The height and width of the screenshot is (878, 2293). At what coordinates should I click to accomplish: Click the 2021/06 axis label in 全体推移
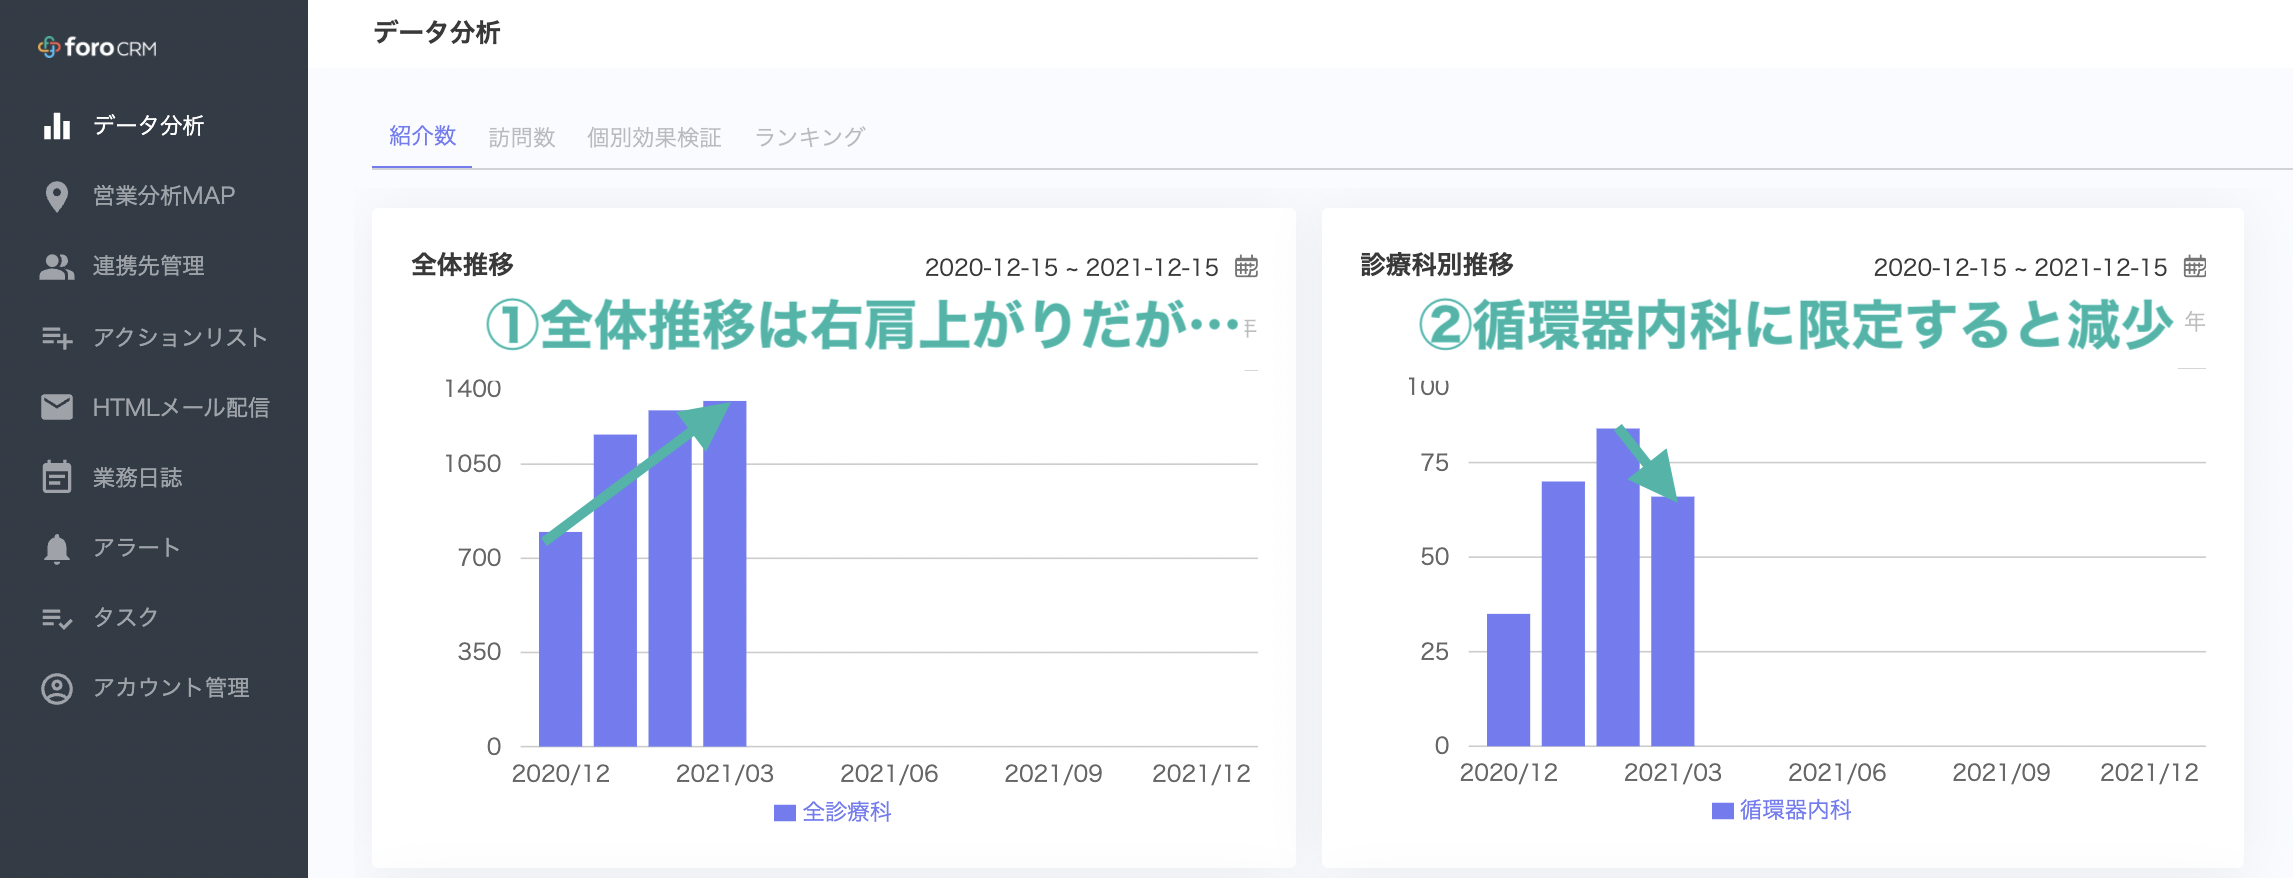[x=889, y=774]
